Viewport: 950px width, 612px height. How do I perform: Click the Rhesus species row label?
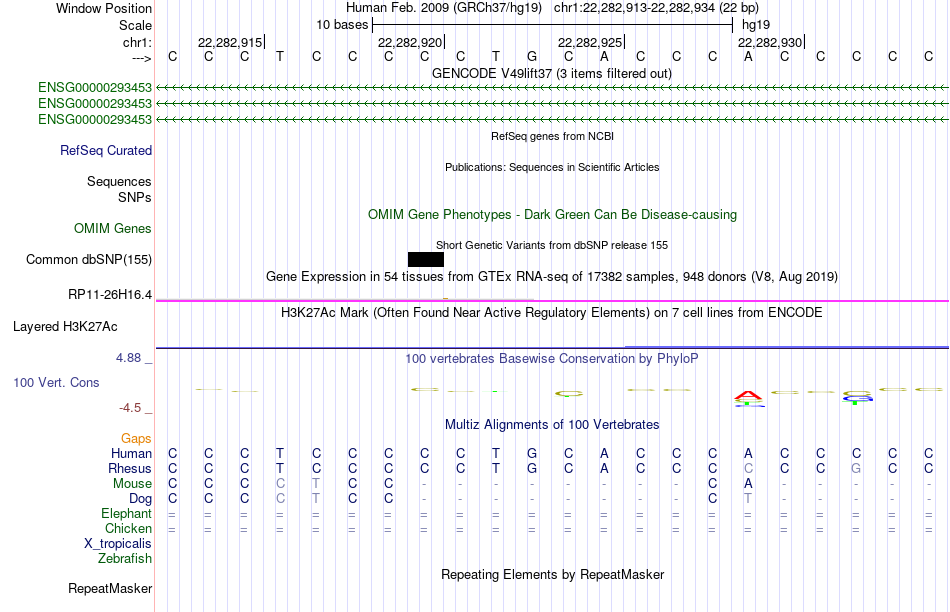pyautogui.click(x=130, y=468)
